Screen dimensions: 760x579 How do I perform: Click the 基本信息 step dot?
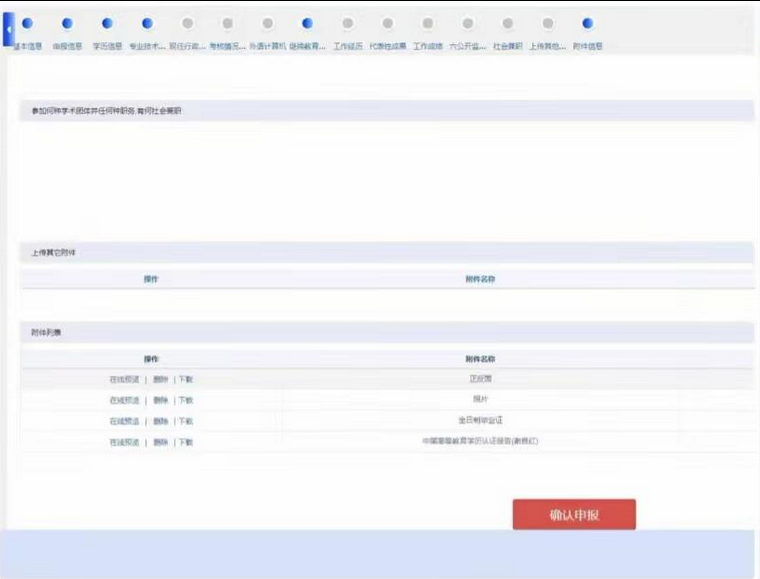[27, 23]
